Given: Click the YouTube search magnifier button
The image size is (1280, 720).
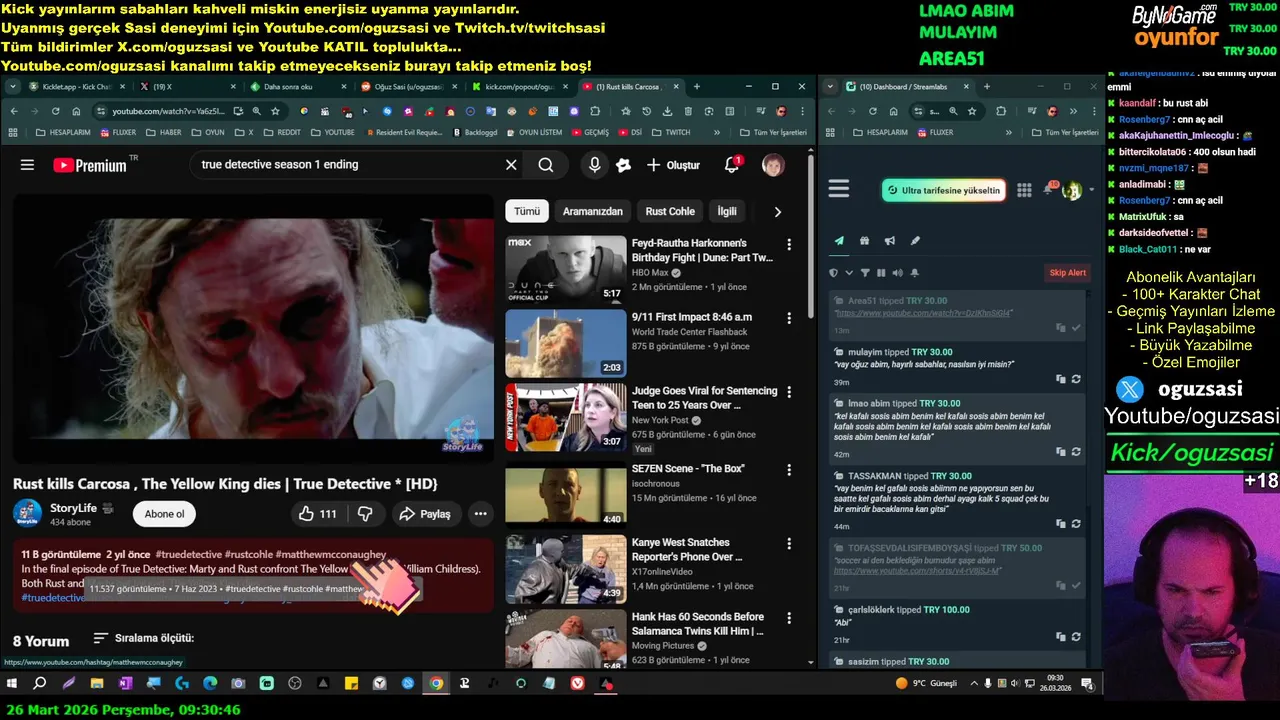Looking at the screenshot, I should point(545,165).
